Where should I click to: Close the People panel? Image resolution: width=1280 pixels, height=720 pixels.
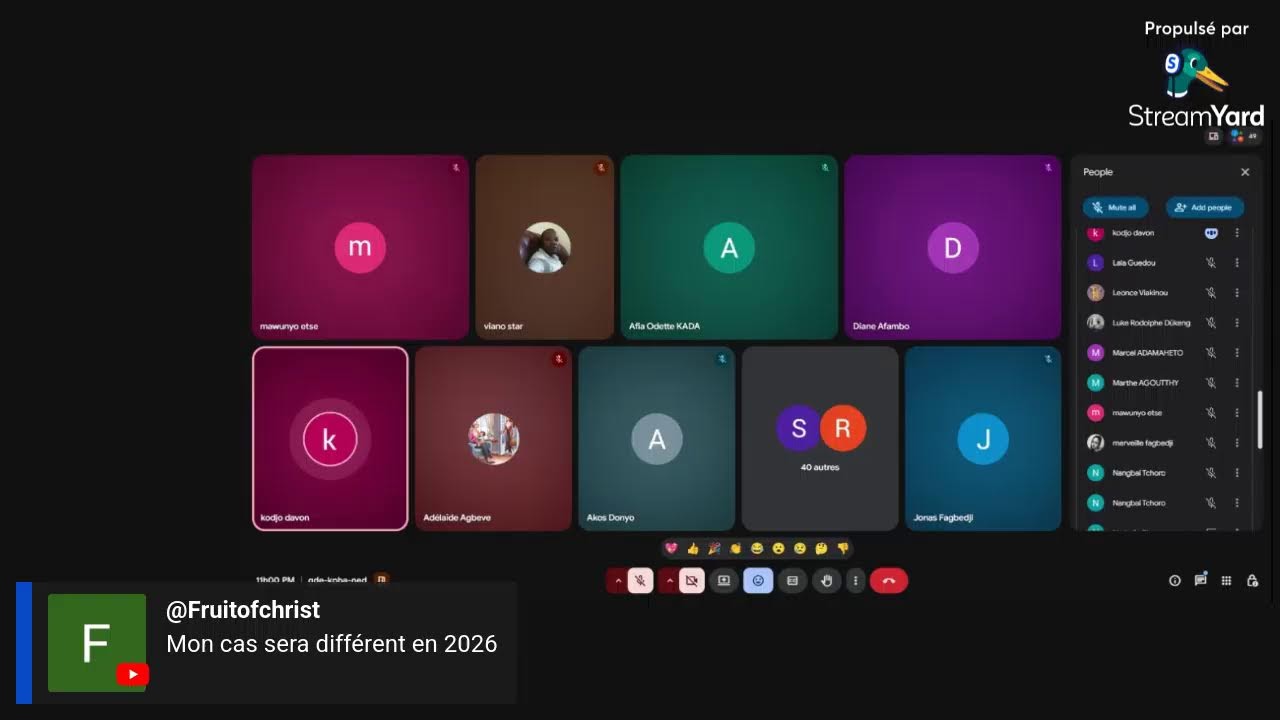(x=1245, y=172)
